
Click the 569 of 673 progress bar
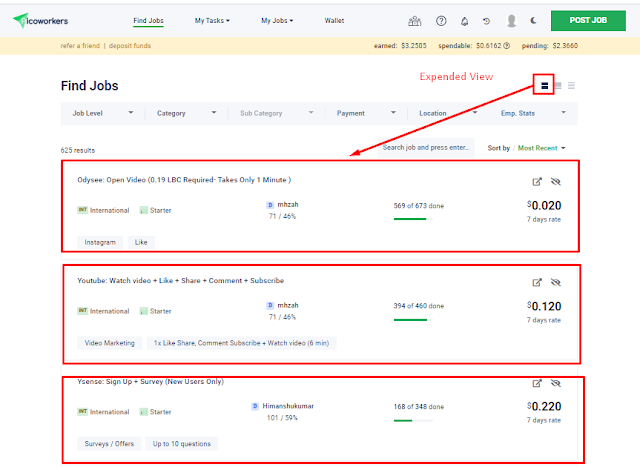(x=413, y=219)
